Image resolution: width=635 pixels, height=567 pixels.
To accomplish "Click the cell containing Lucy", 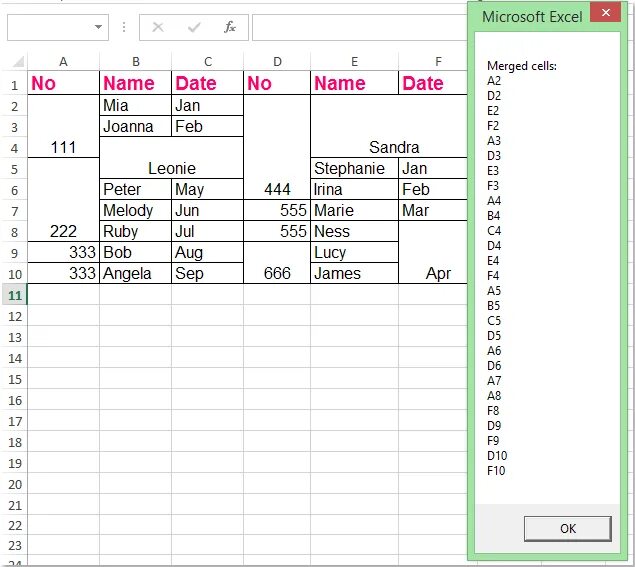I will coord(354,252).
